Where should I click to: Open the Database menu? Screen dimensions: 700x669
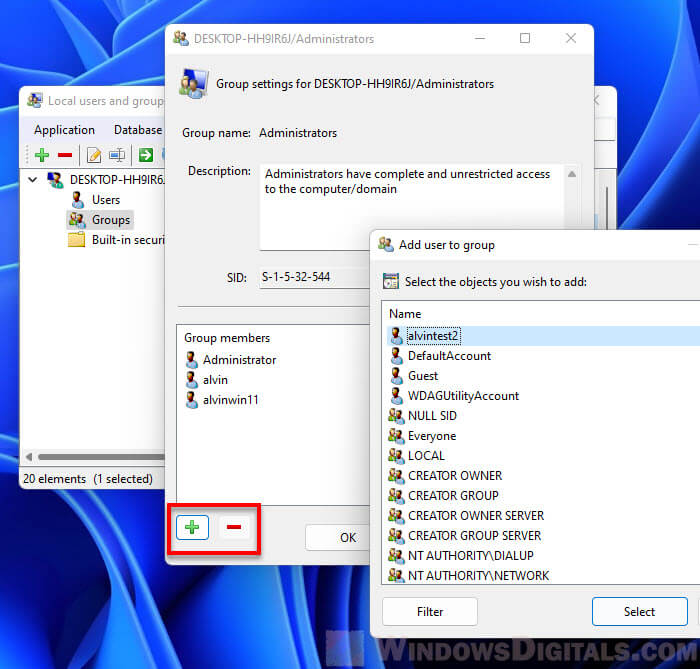pos(138,130)
